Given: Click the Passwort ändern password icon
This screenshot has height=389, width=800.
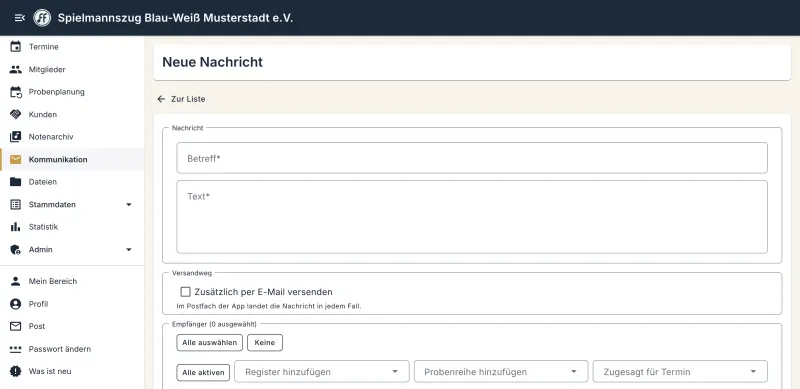Looking at the screenshot, I should pyautogui.click(x=16, y=349).
